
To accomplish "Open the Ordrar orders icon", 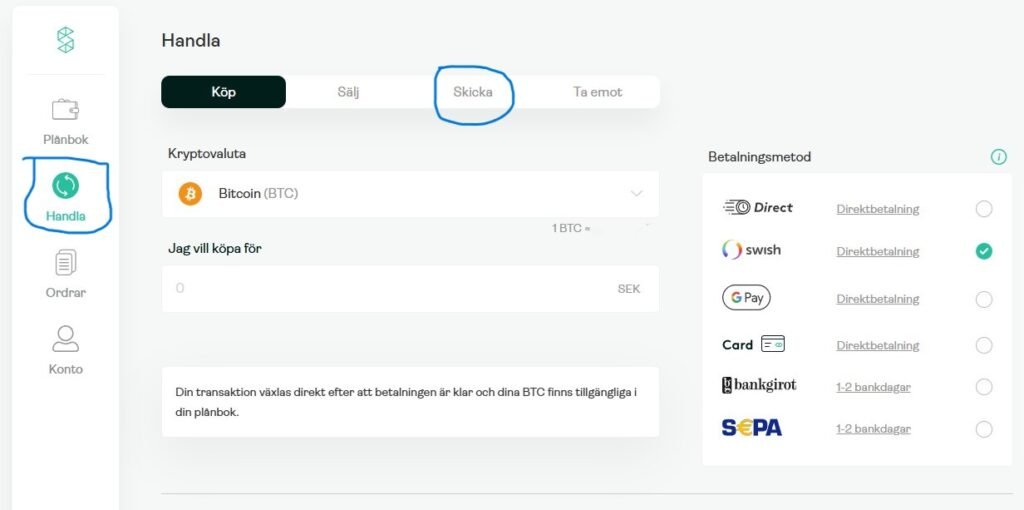I will [x=65, y=263].
